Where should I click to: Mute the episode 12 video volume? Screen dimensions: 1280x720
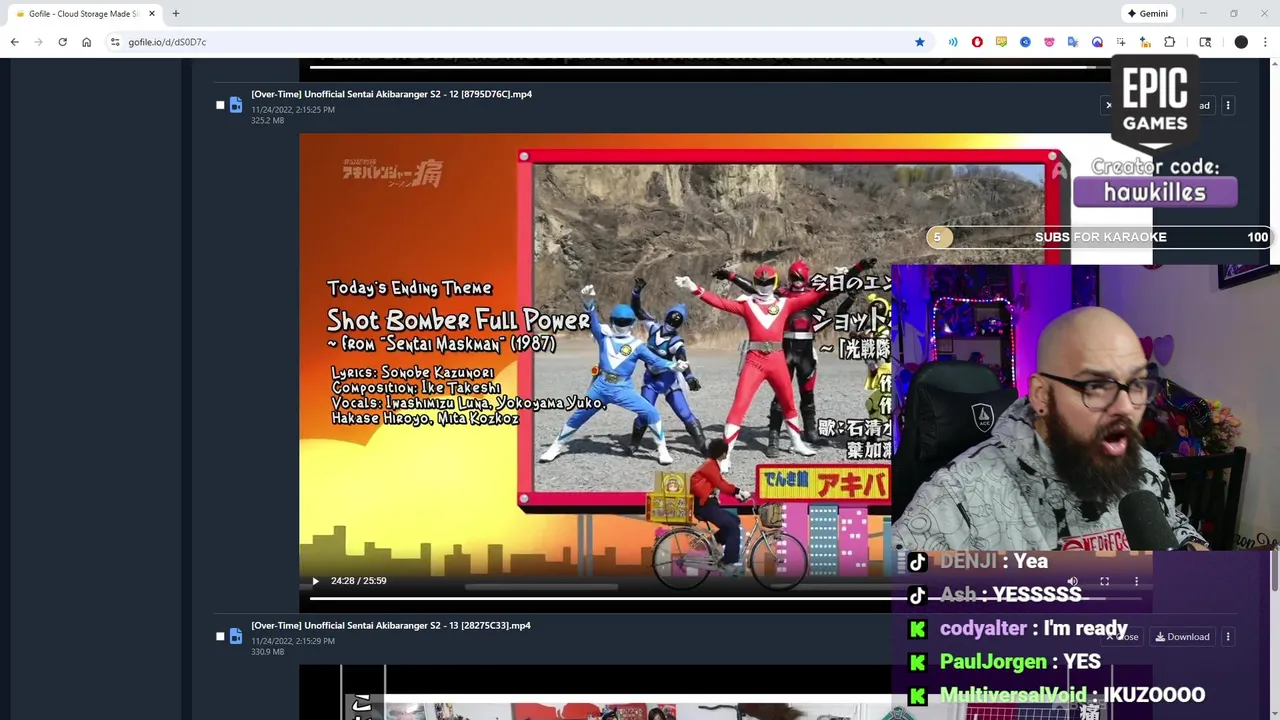click(1072, 581)
